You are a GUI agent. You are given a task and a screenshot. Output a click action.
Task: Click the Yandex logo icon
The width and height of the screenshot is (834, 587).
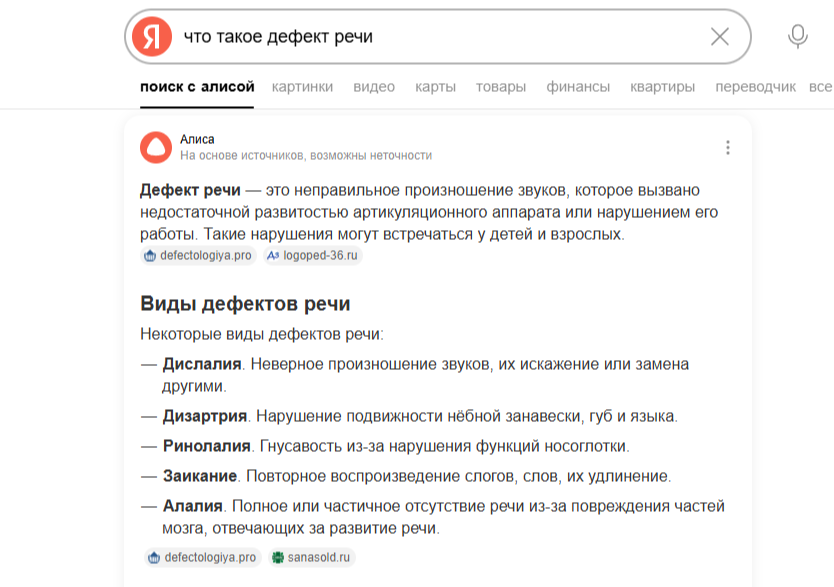coord(152,36)
